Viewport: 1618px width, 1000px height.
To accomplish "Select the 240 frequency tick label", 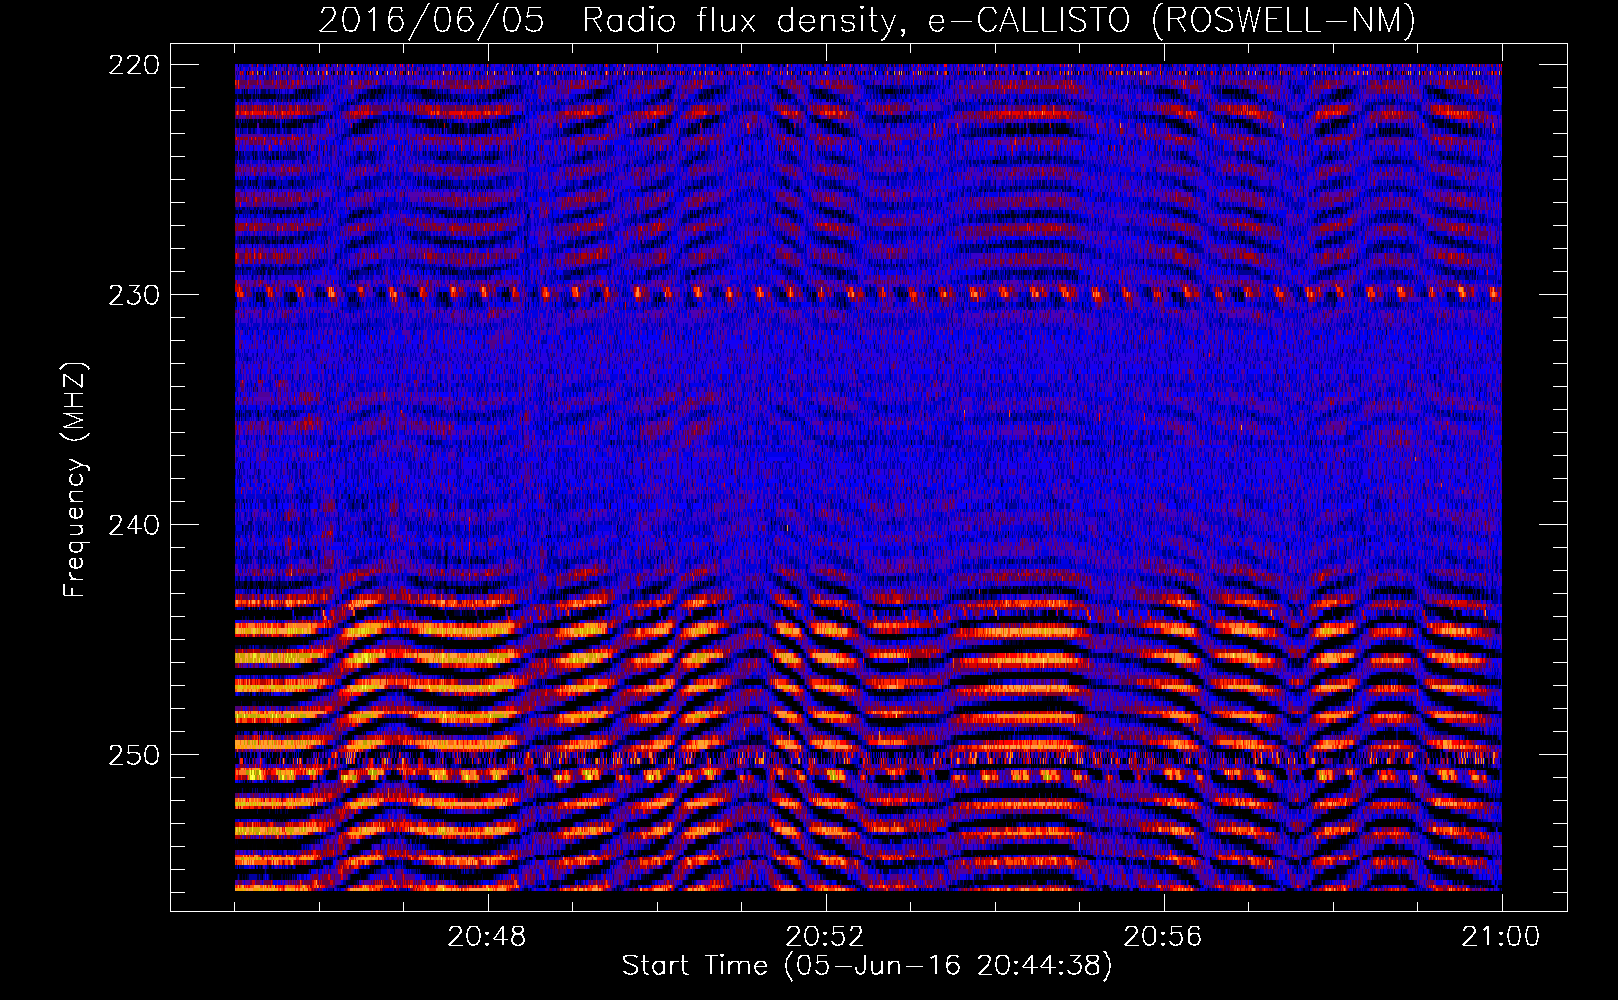I will click(x=133, y=525).
